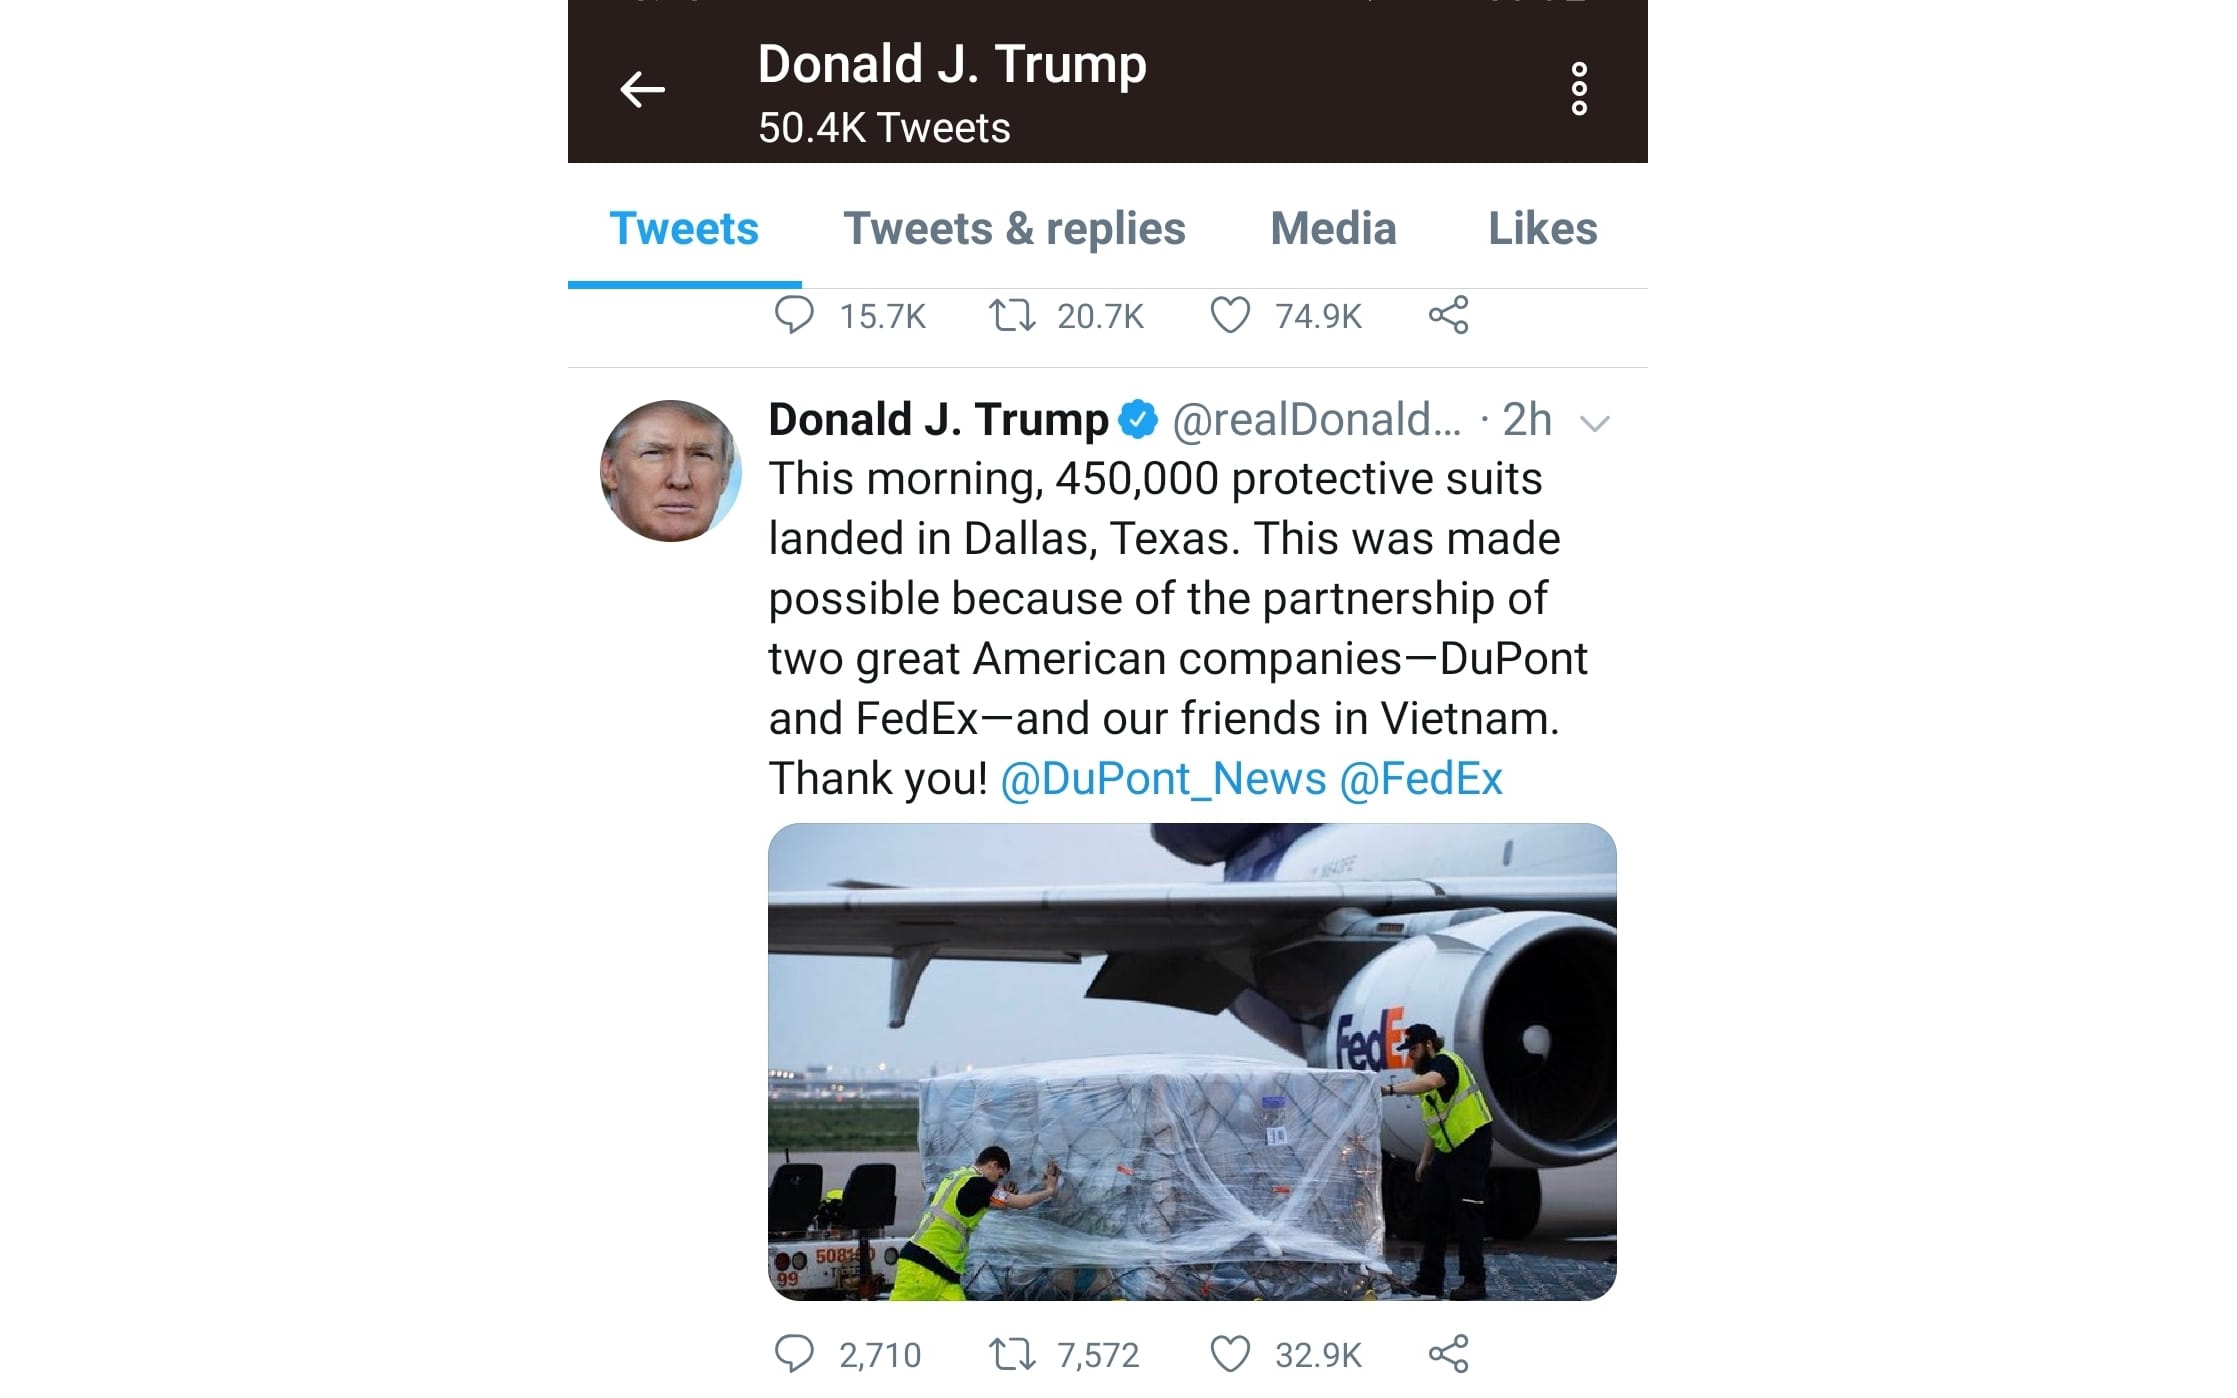Screen dimensions: 2237x1398
Task: Open the @DuPont_News mention link
Action: point(1163,779)
